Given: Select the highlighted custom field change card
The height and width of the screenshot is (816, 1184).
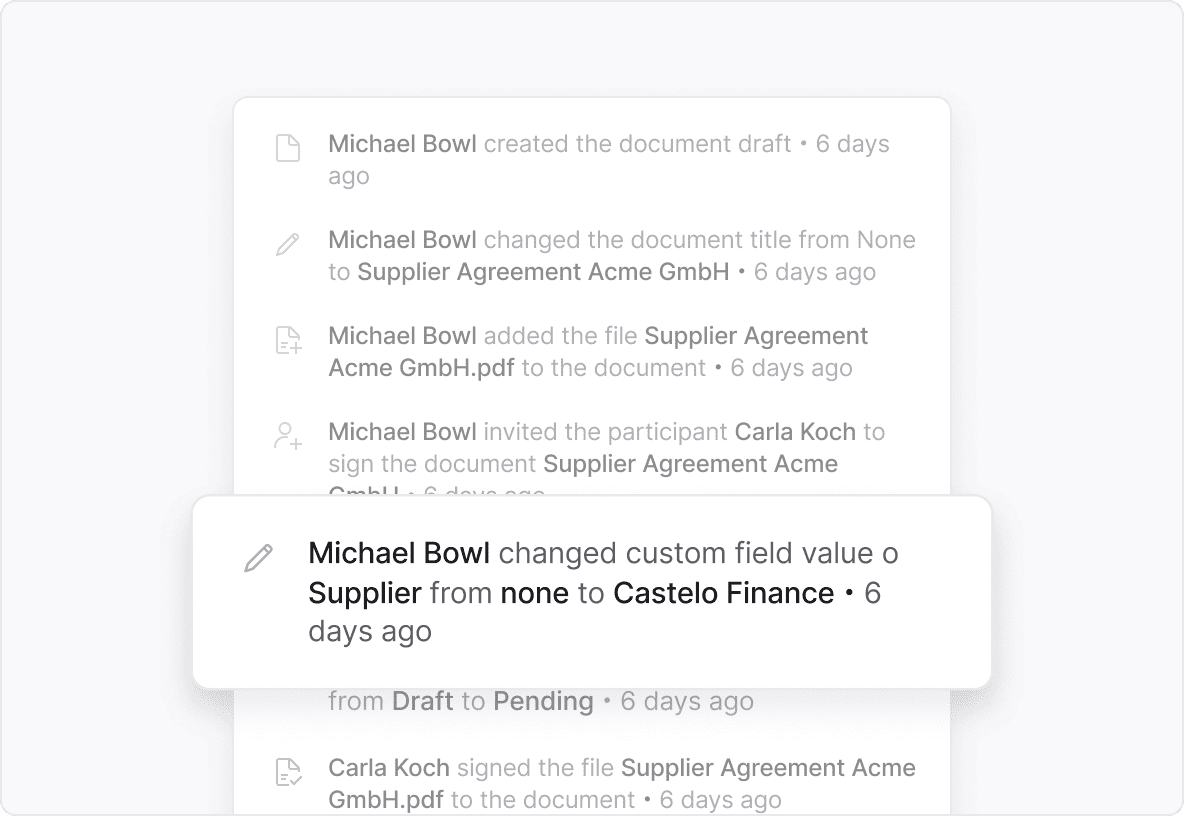Looking at the screenshot, I should (x=592, y=592).
